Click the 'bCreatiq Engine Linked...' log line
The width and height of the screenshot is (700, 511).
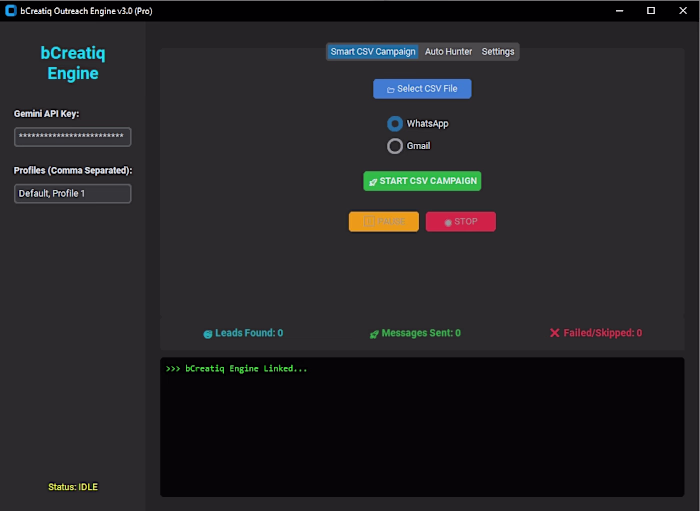pos(236,369)
